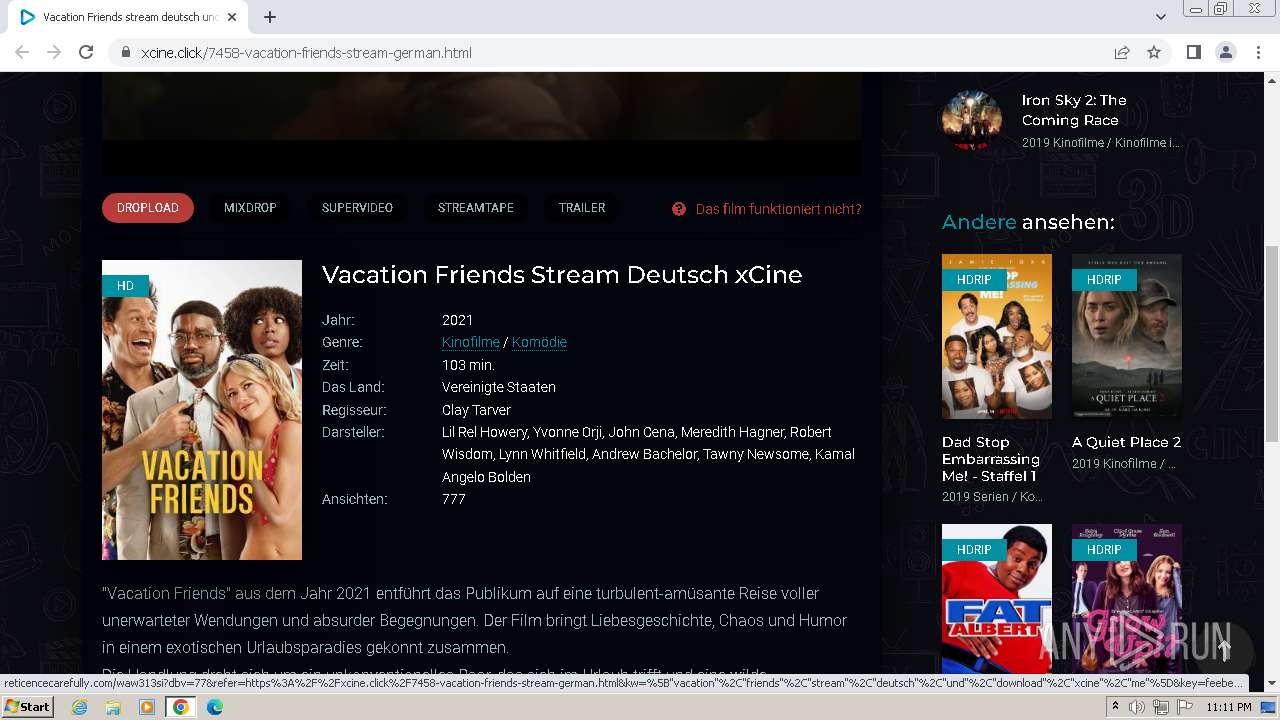Go forward in browser history
Screen dimensions: 1280x720
coord(54,53)
